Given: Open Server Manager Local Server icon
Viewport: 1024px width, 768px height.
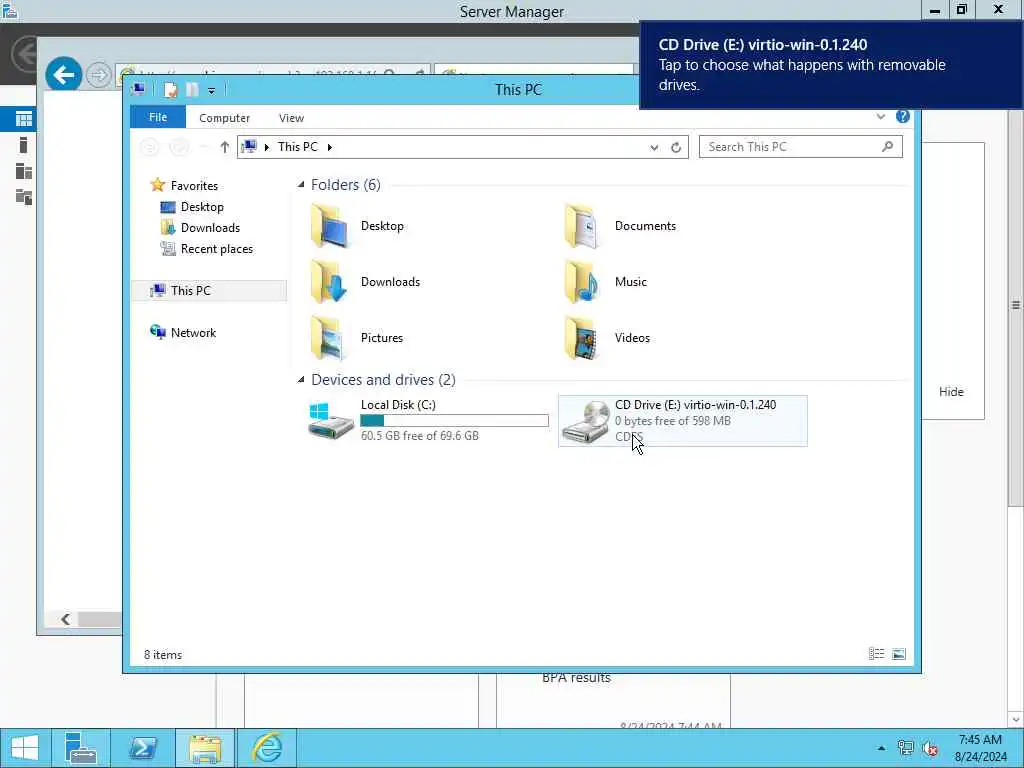Looking at the screenshot, I should pyautogui.click(x=24, y=145).
